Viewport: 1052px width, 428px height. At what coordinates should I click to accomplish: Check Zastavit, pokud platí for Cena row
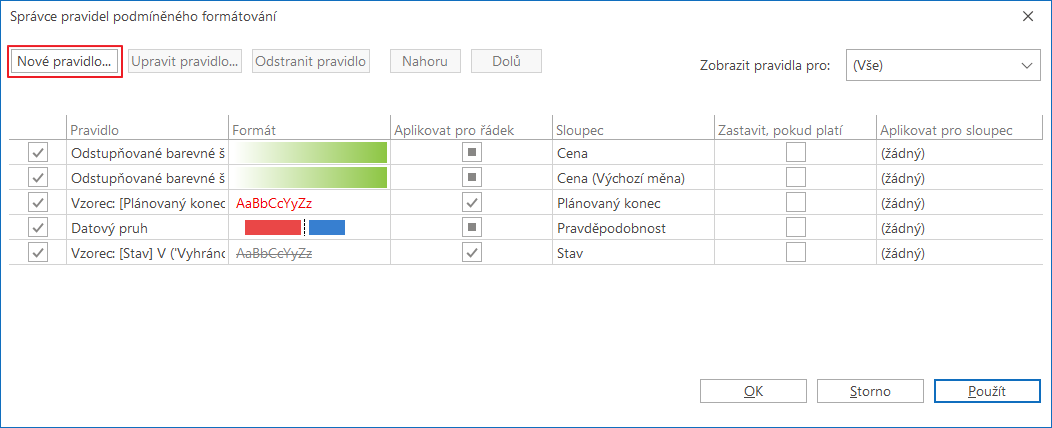[796, 154]
